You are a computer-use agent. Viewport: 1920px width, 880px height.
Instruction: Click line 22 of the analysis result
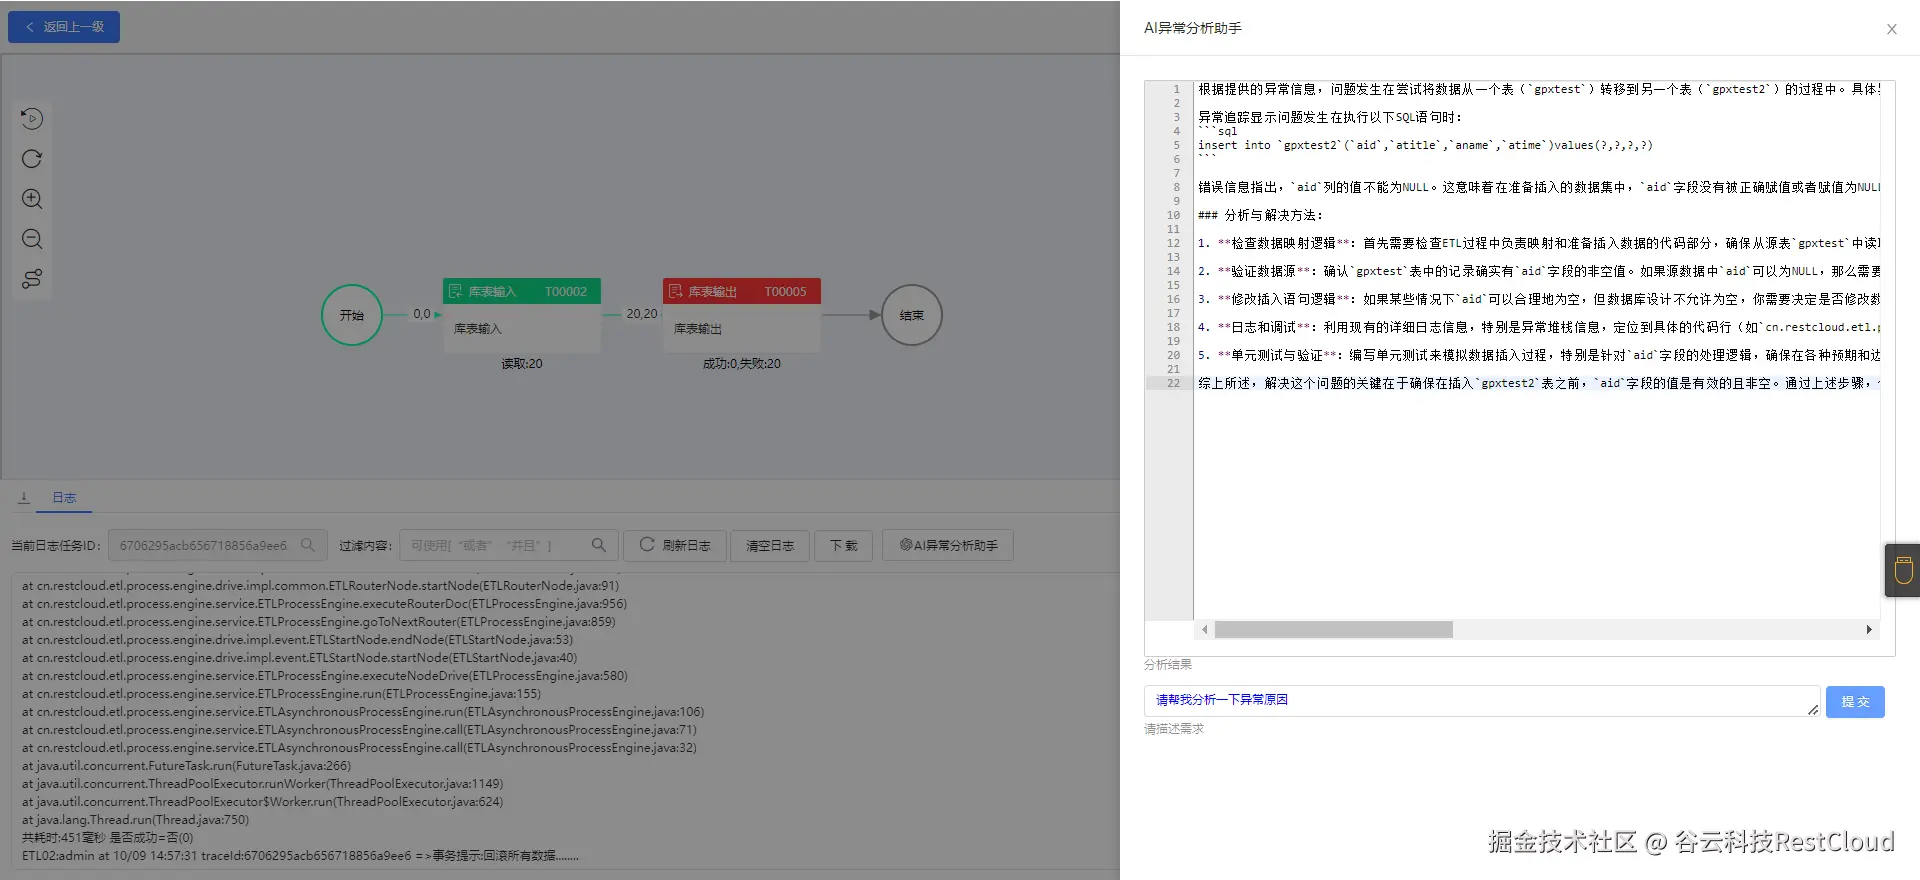(x=1538, y=383)
